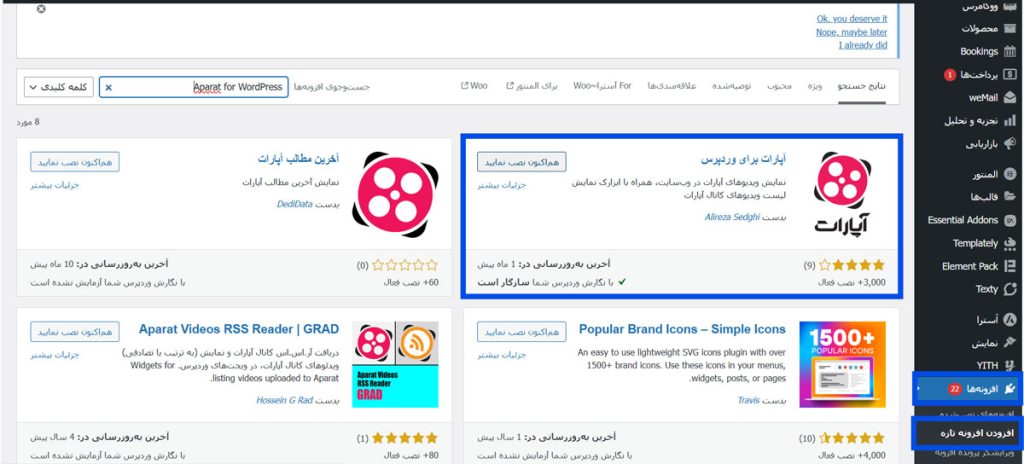Image resolution: width=1024 pixels, height=464 pixels.
Task: Open the WooCommerce (ووکامرس) sidebar icon
Action: (x=1009, y=7)
